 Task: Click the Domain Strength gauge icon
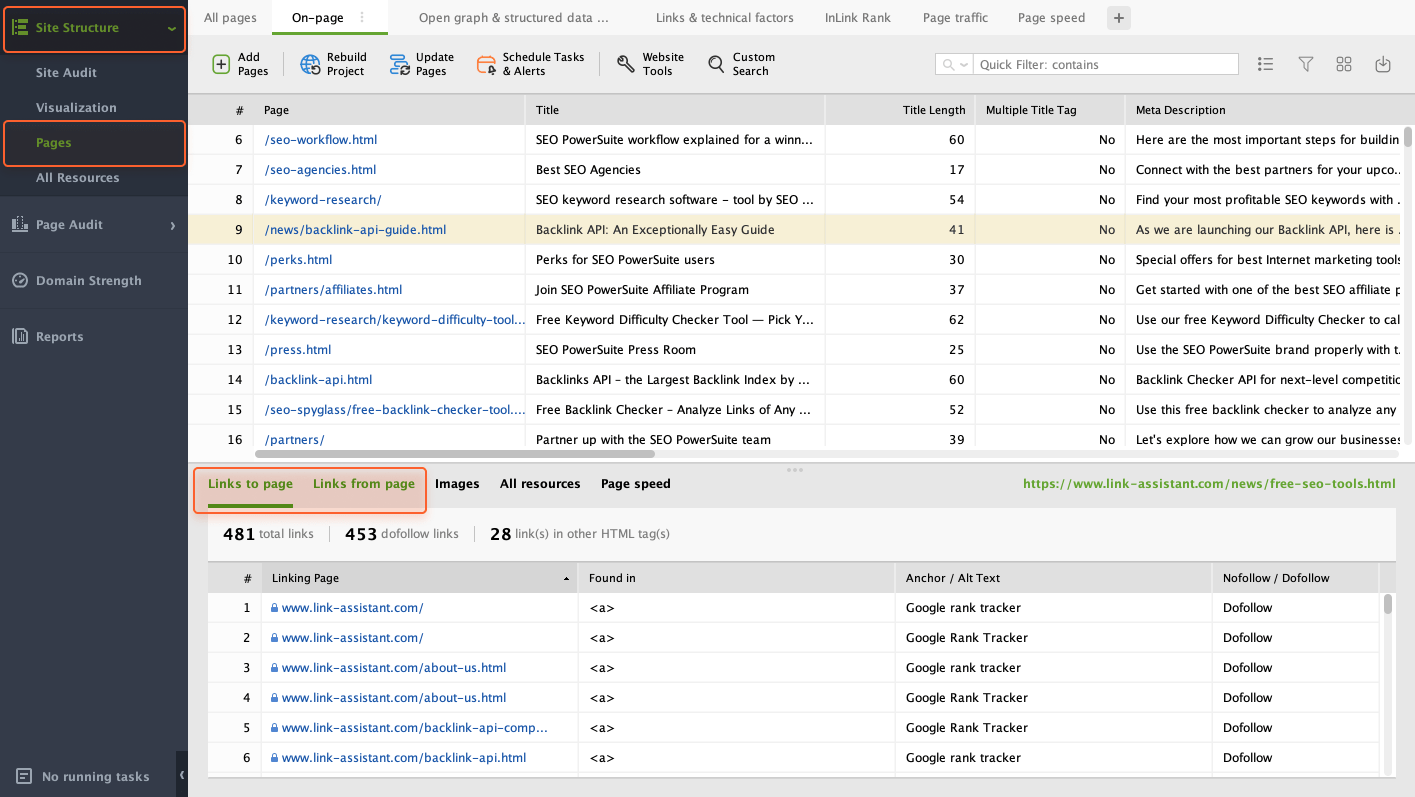point(20,280)
